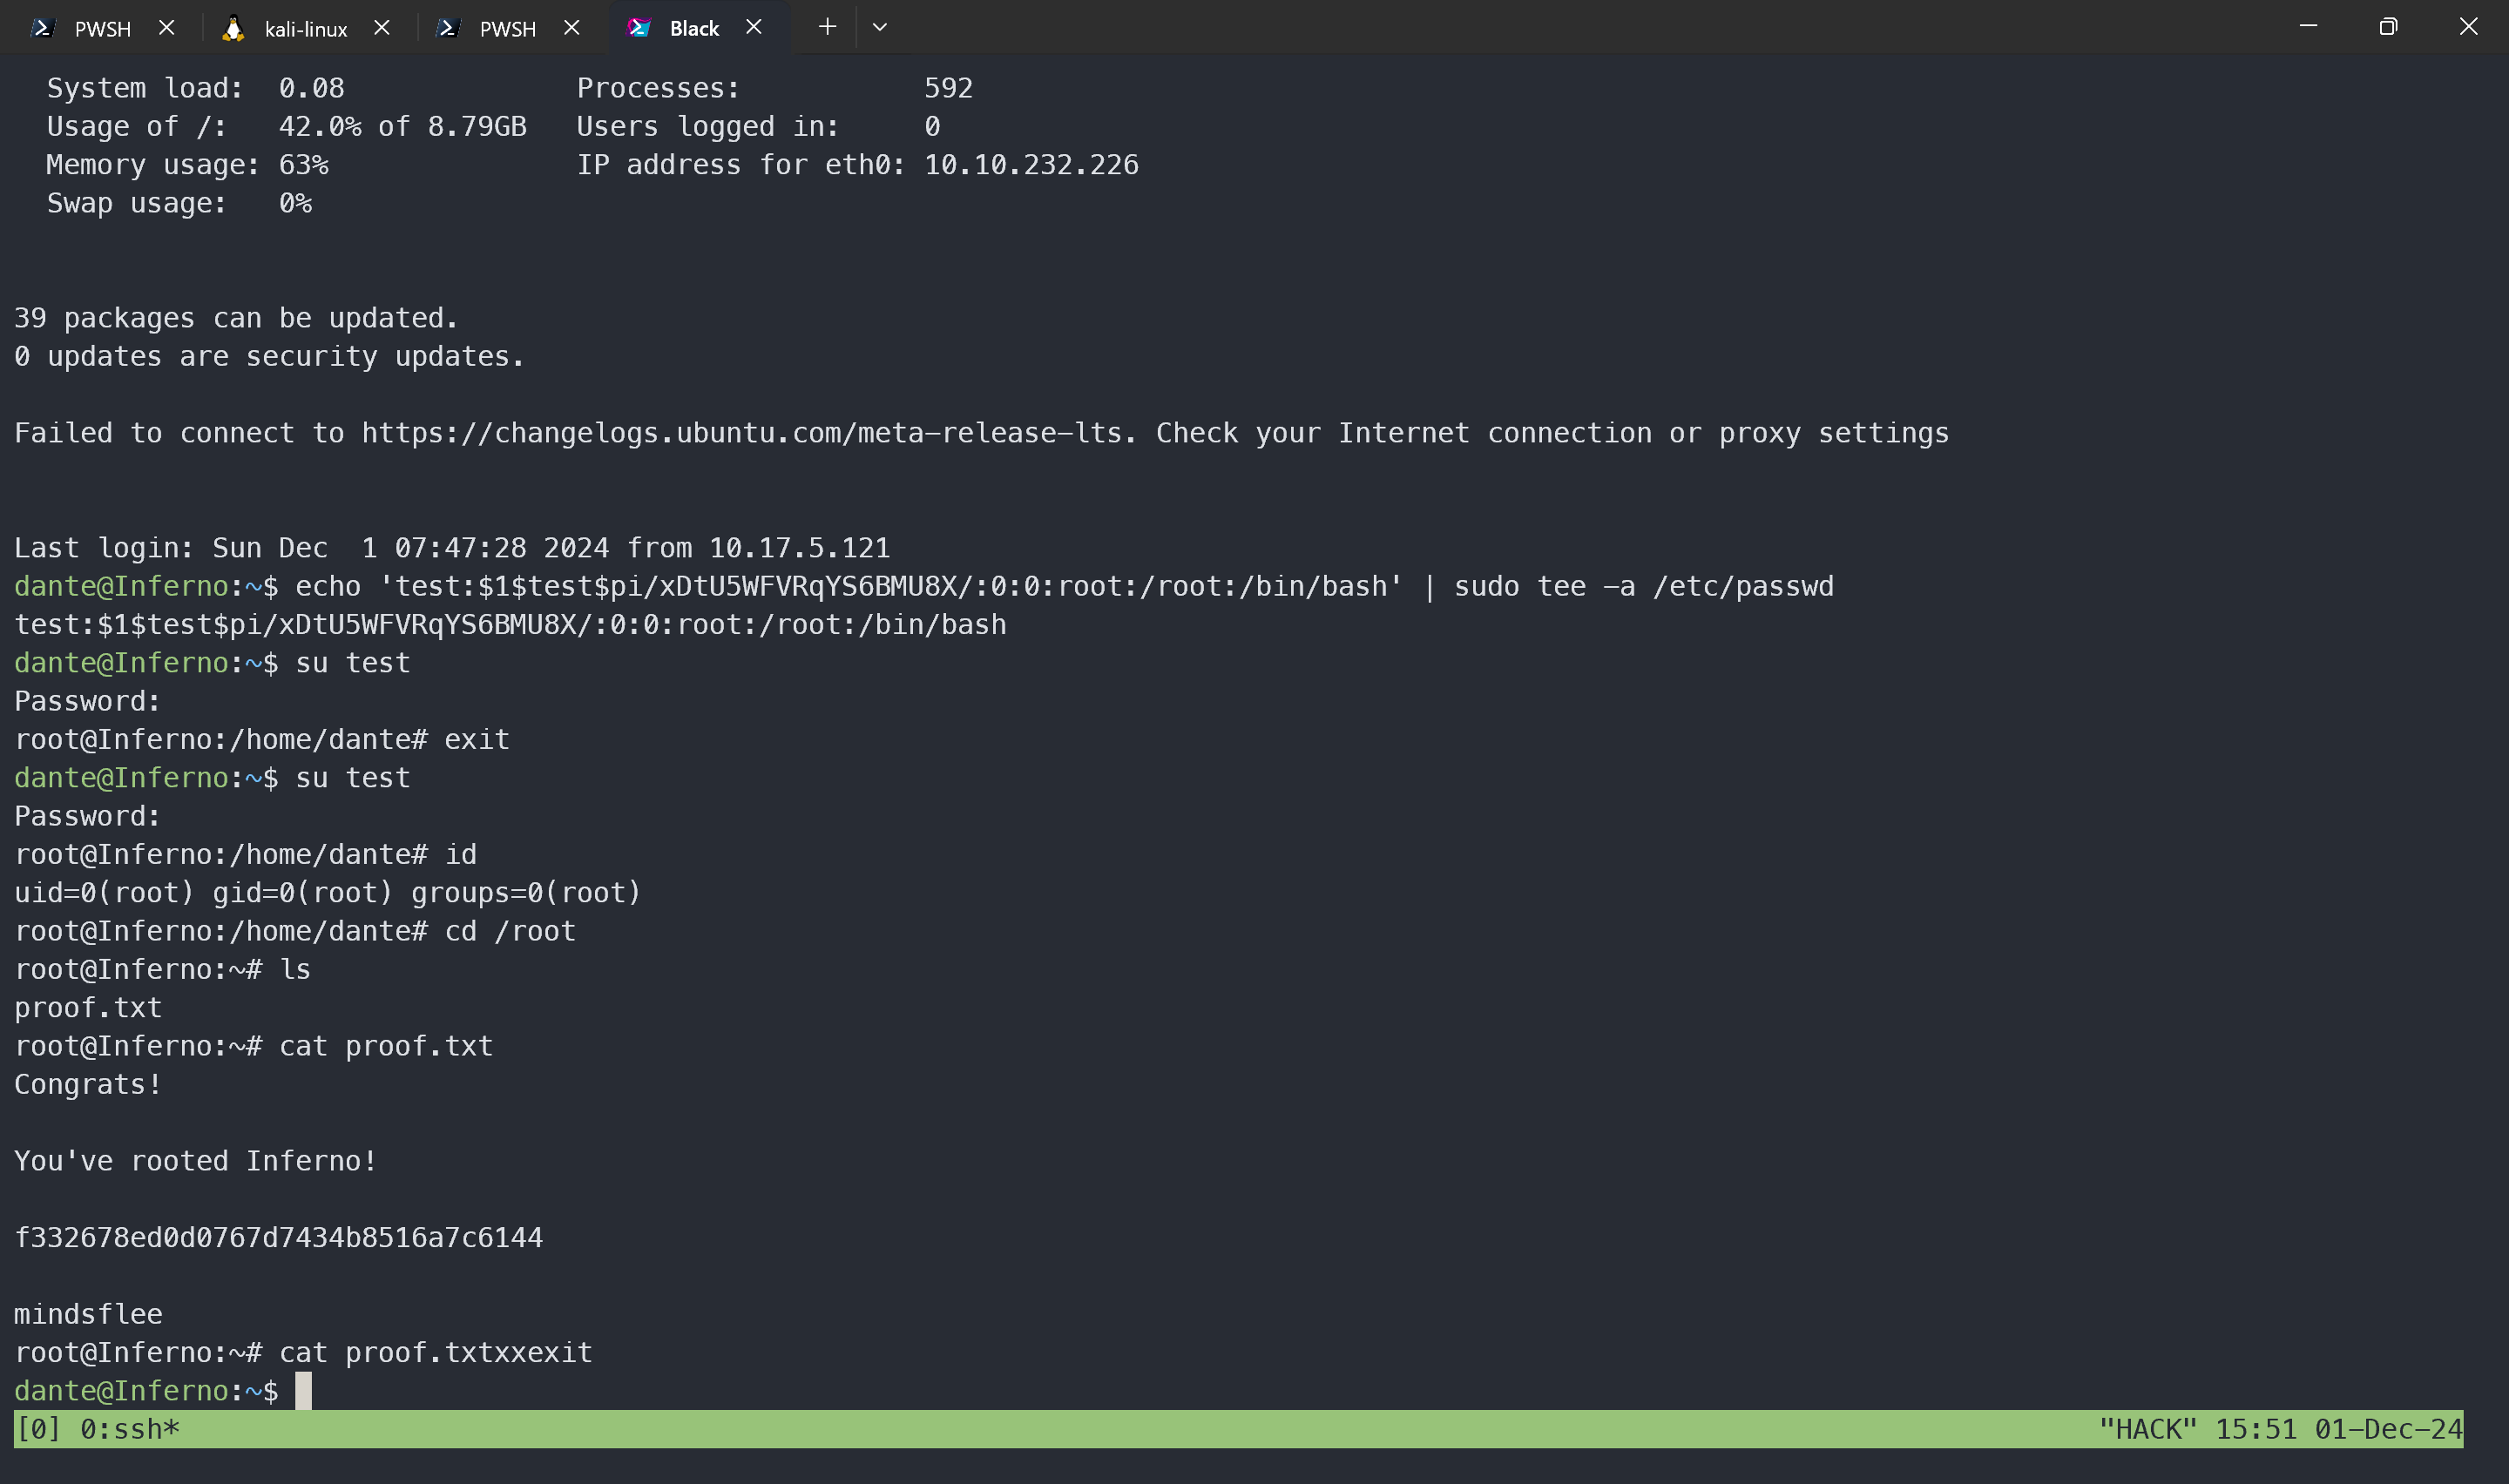
Task: Close the terminal window
Action: pyautogui.click(x=2468, y=27)
